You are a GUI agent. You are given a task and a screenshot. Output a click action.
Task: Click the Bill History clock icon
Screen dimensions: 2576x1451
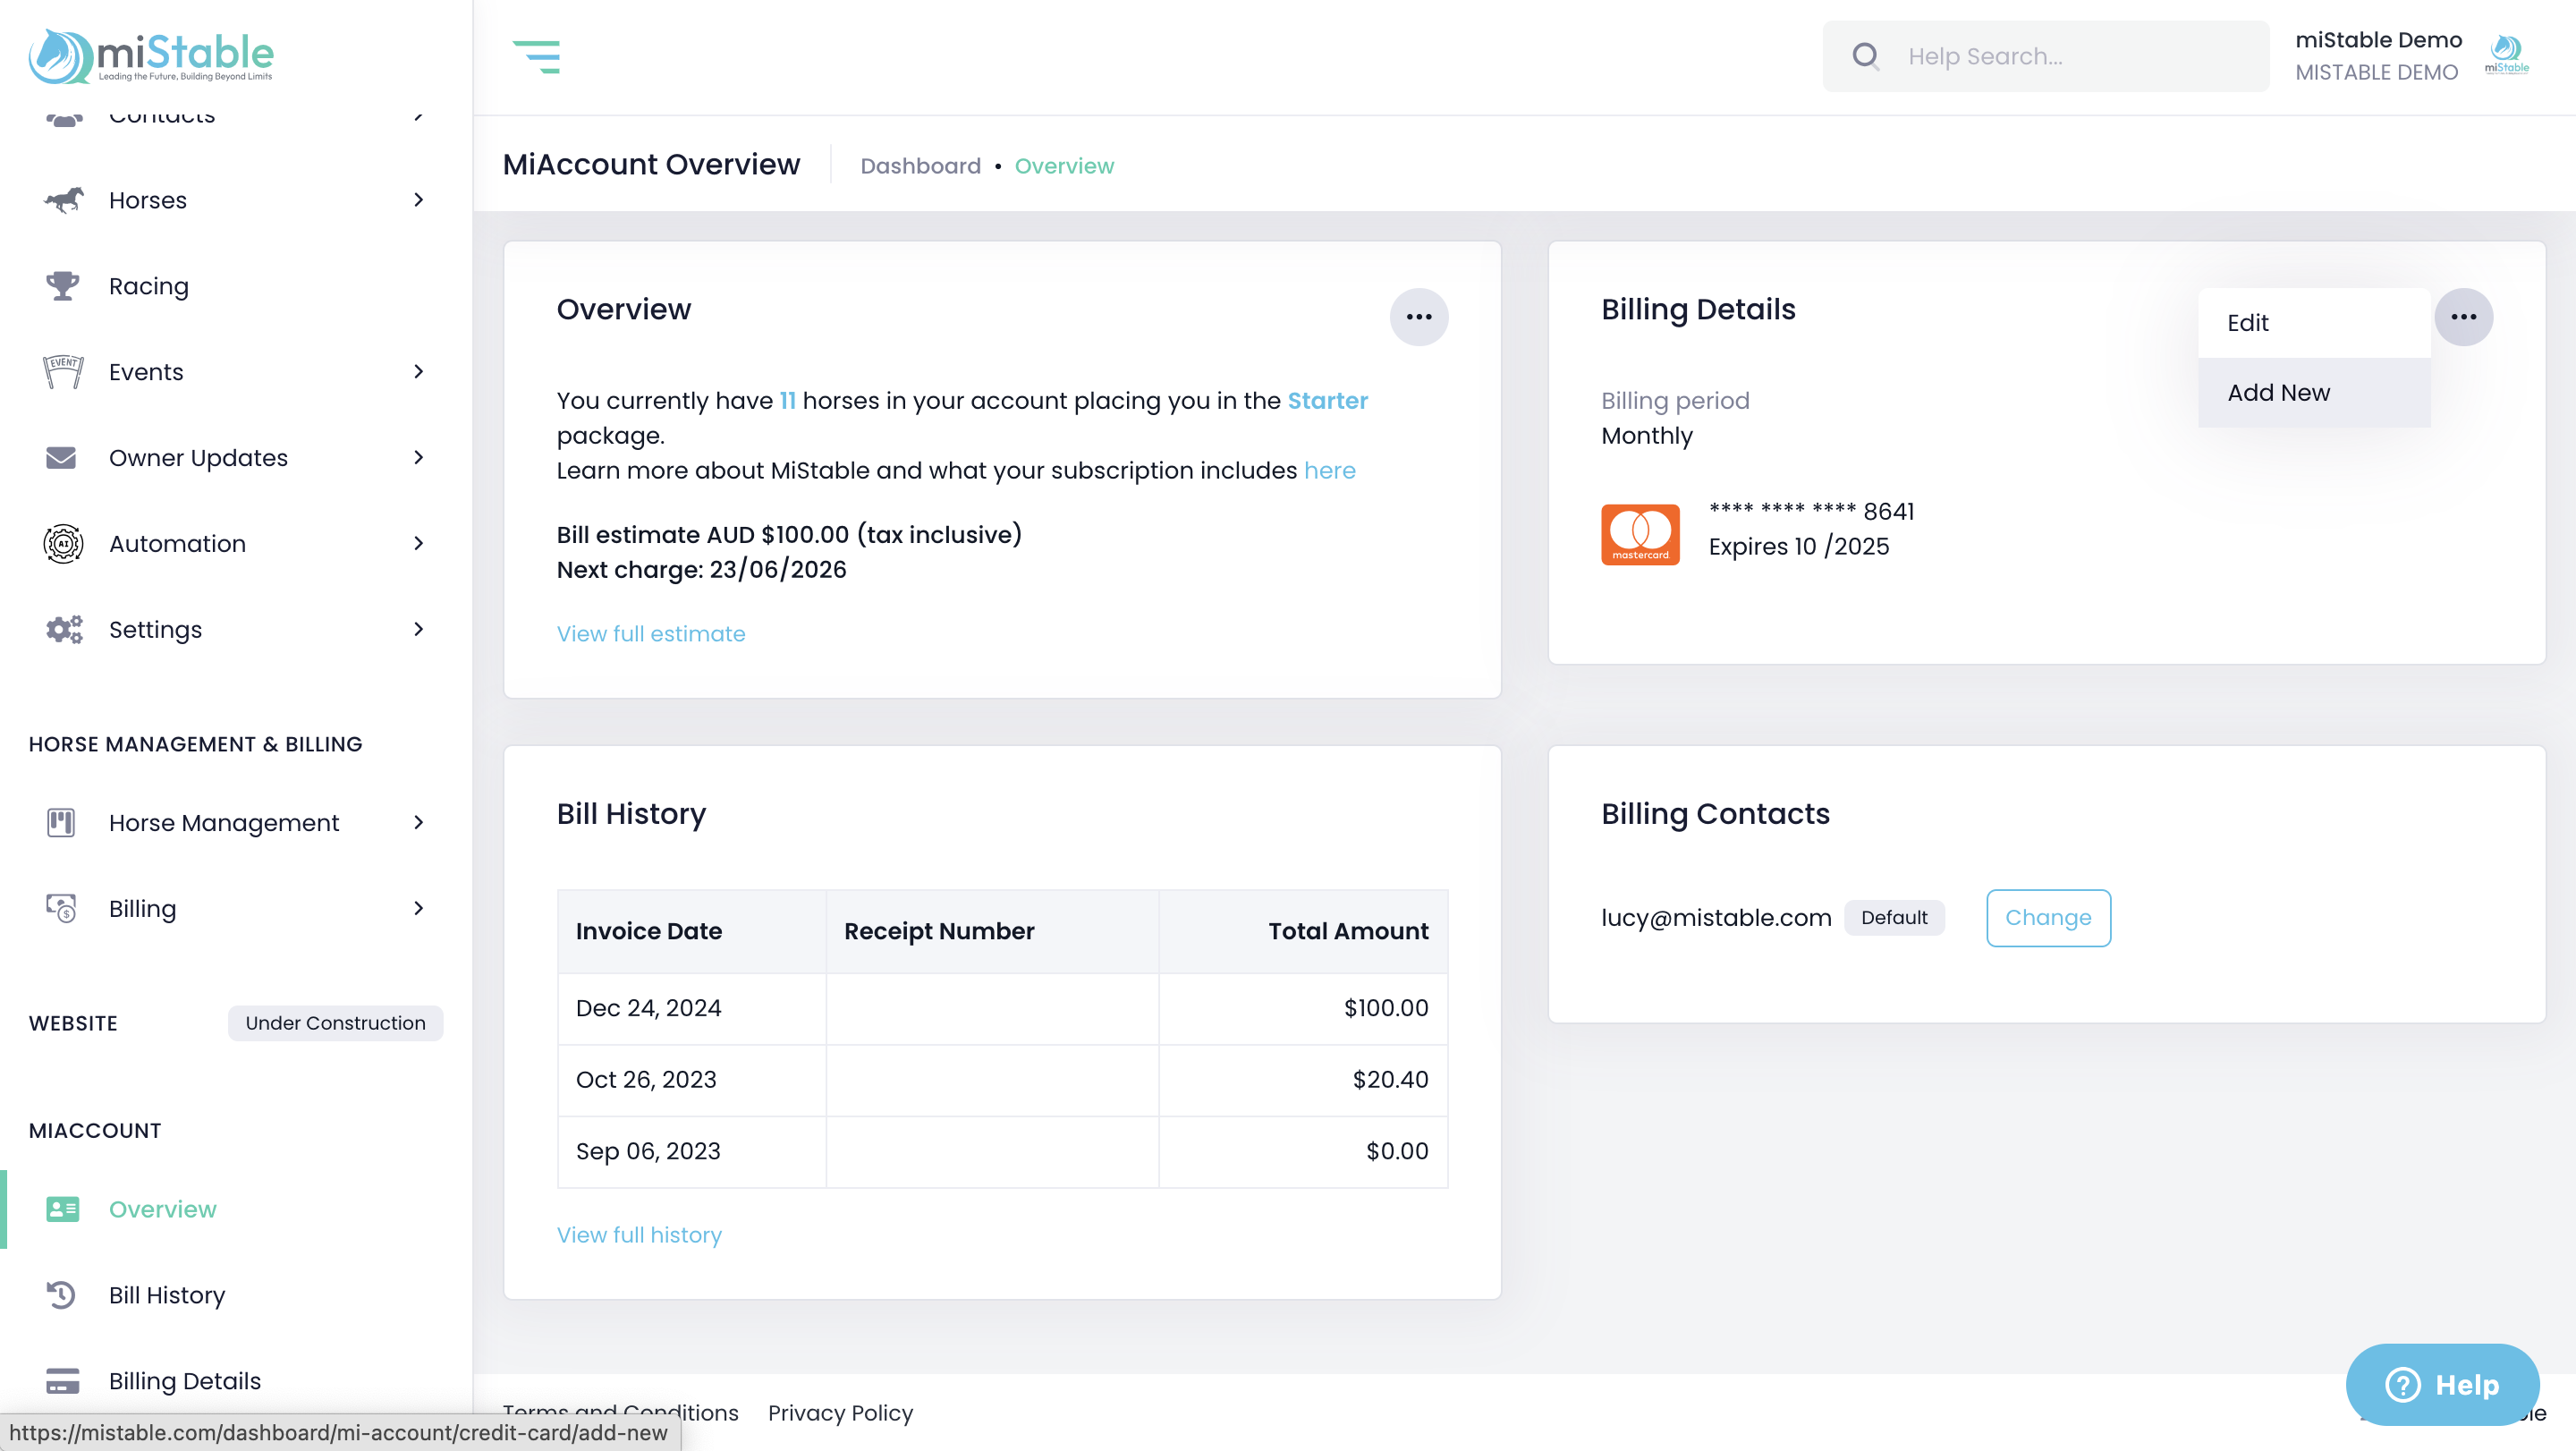pyautogui.click(x=61, y=1295)
